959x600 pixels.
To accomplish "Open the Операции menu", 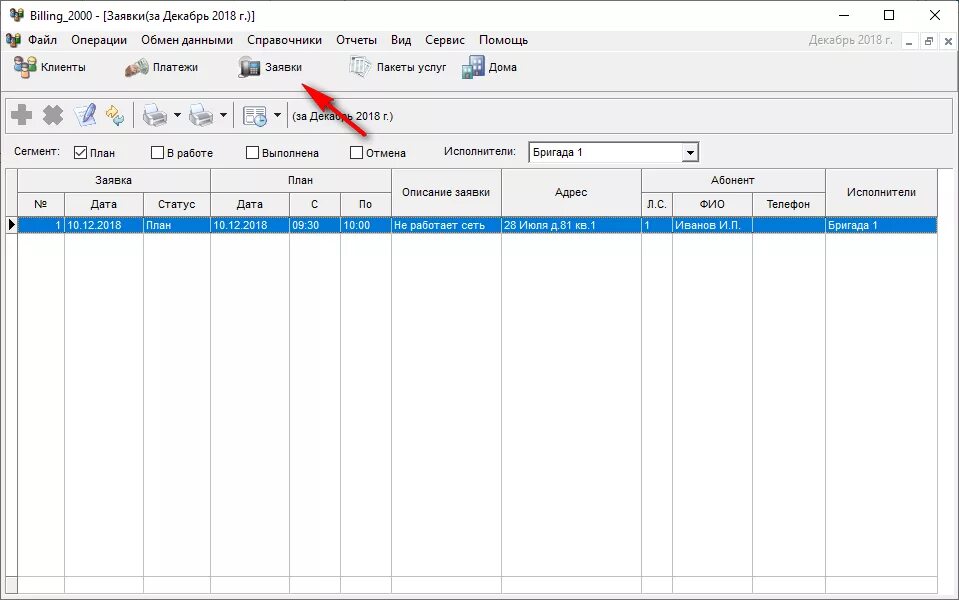I will (x=99, y=40).
